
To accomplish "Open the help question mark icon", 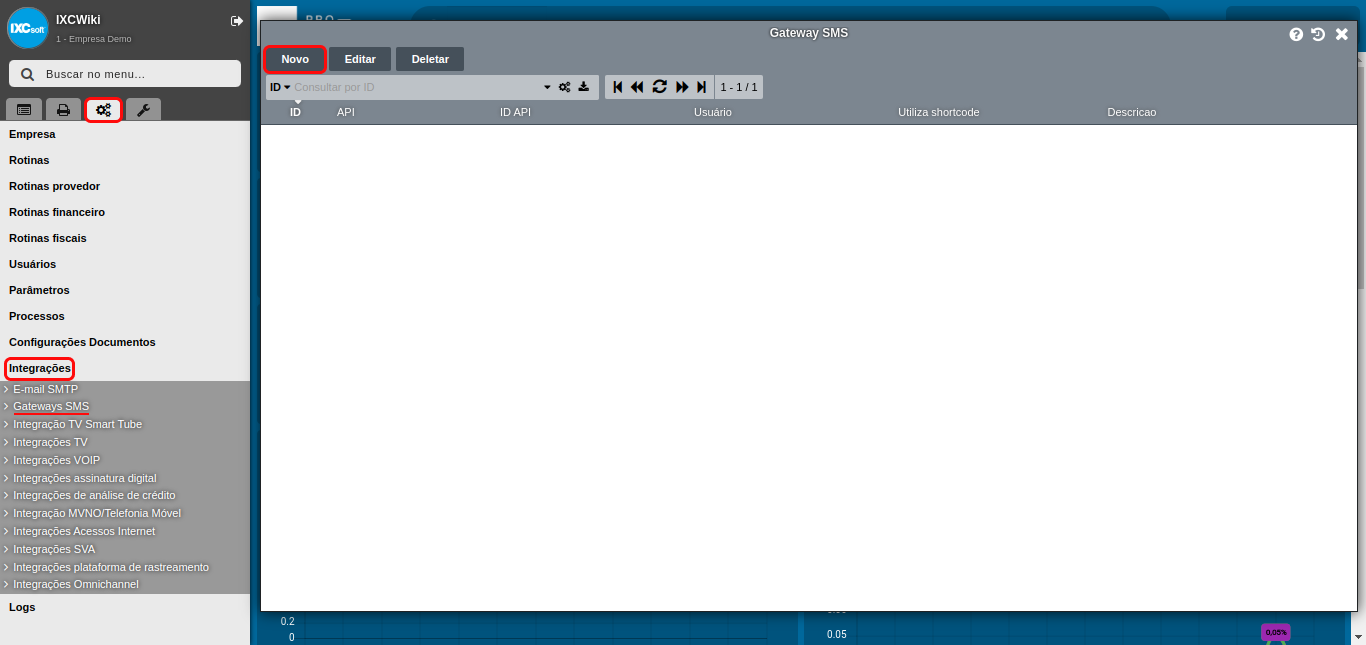I will pos(1296,34).
